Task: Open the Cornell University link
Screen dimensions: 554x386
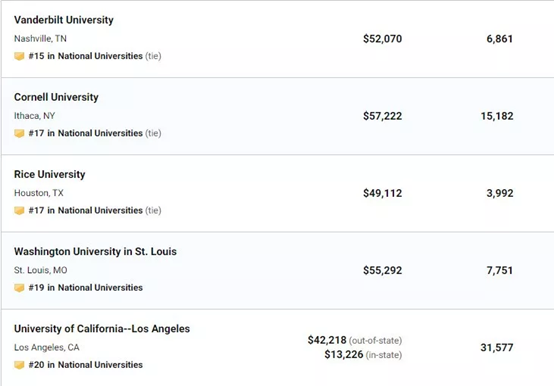Action: pos(56,97)
